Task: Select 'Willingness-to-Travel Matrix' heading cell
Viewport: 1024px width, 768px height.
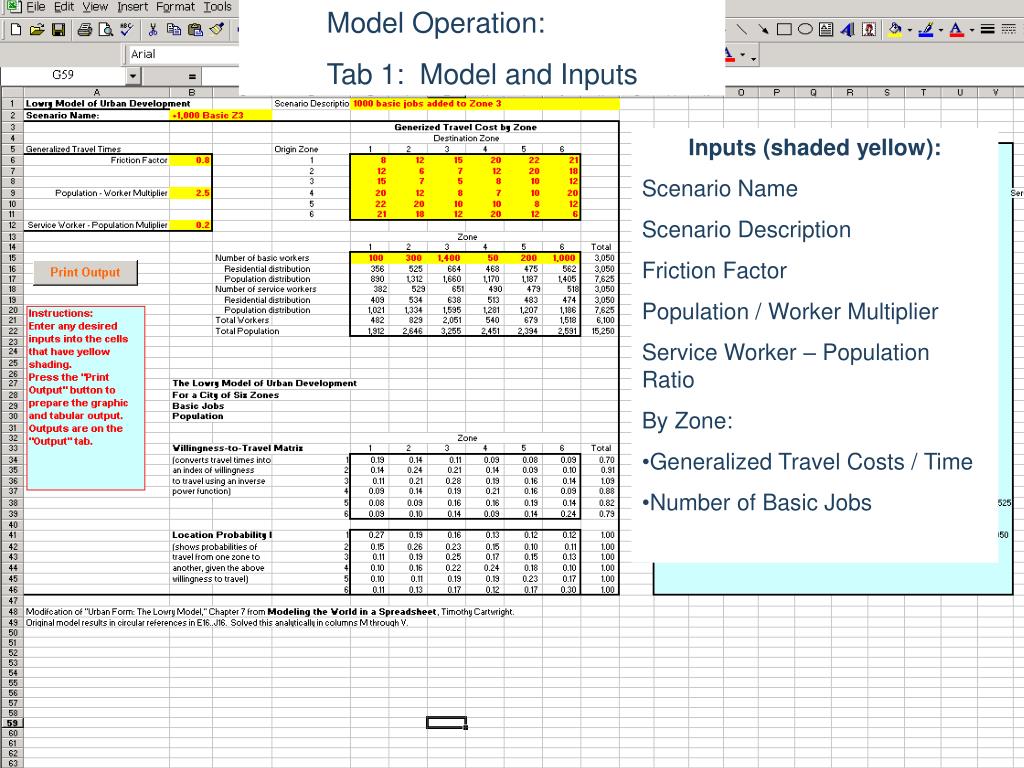Action: coord(238,448)
